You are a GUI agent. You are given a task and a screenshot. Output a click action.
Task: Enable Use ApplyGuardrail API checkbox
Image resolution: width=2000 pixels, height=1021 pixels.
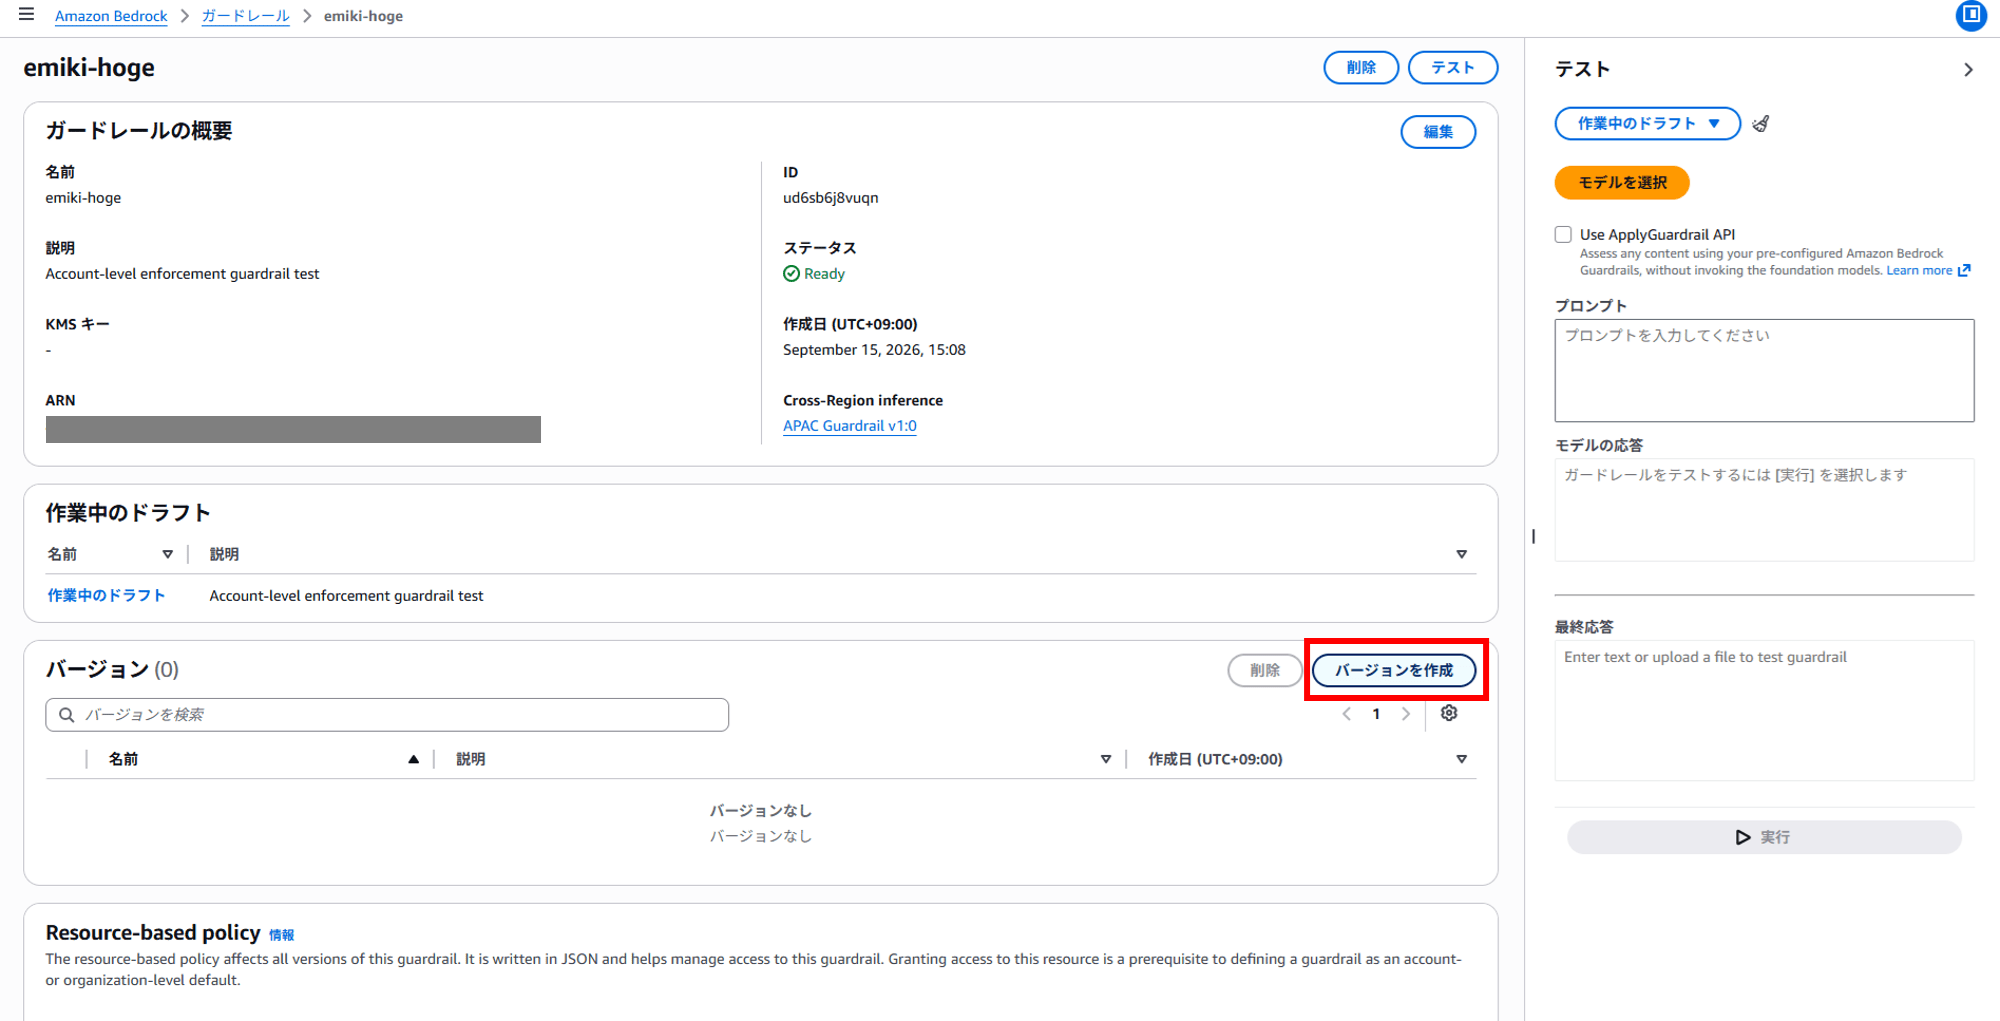(x=1563, y=235)
